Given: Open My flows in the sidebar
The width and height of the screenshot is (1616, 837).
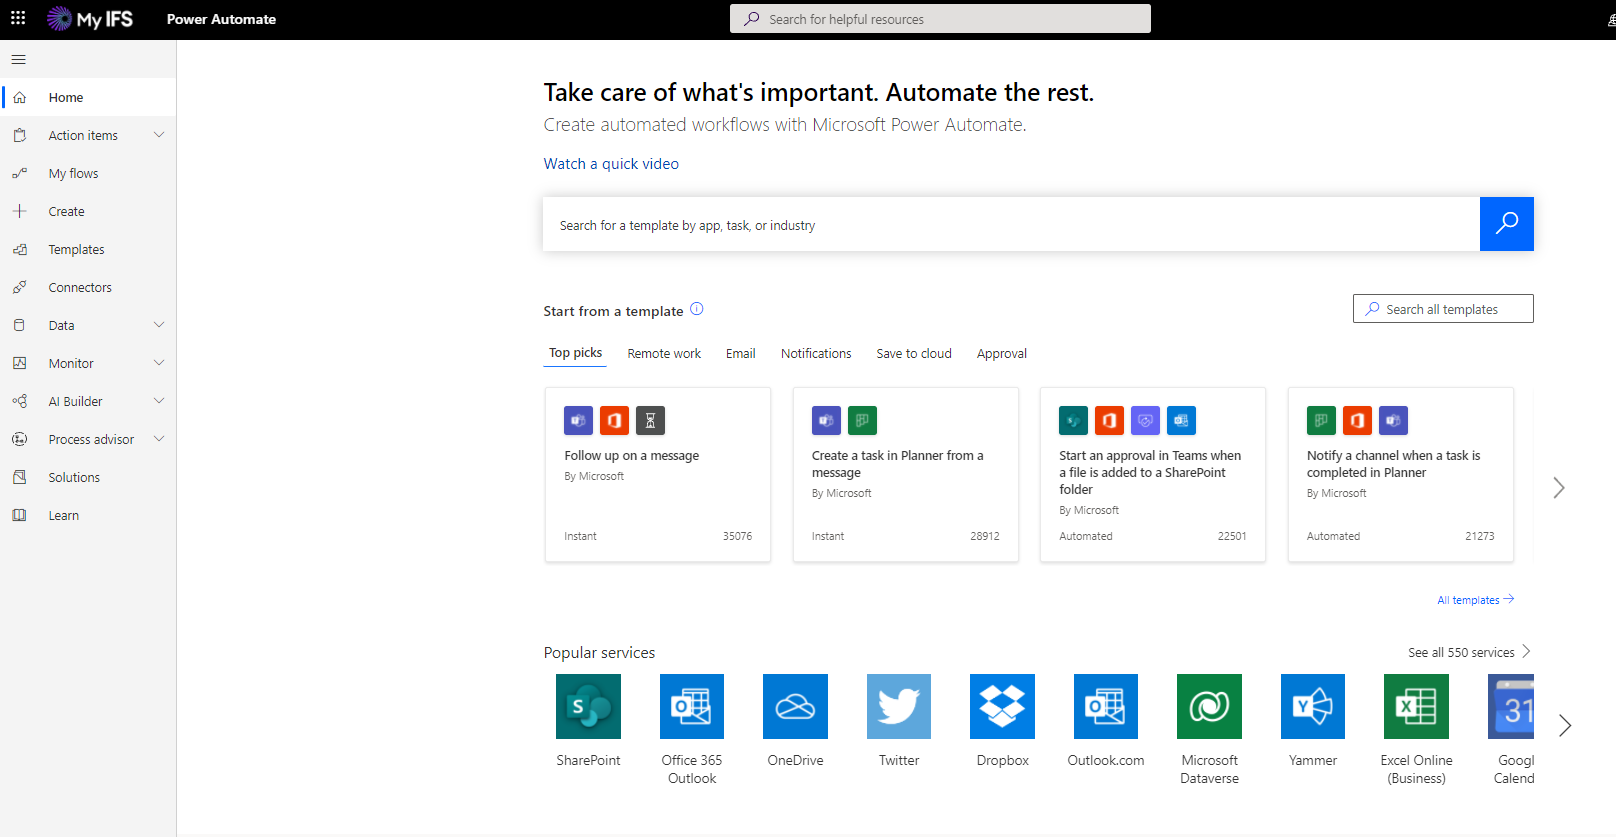Looking at the screenshot, I should pyautogui.click(x=73, y=174).
